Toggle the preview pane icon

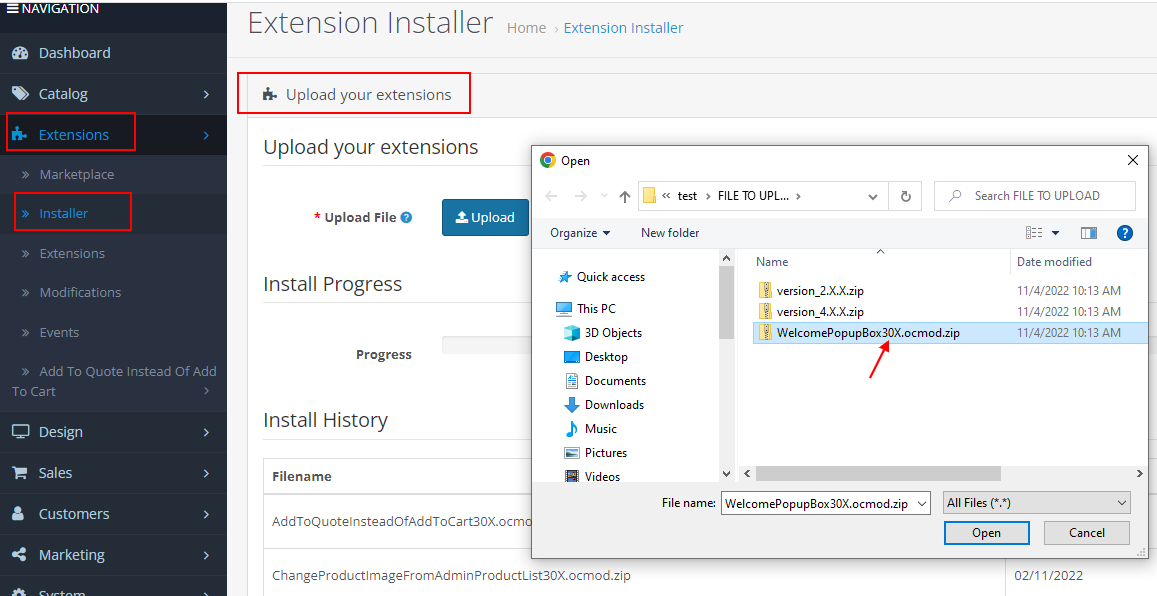[1089, 233]
